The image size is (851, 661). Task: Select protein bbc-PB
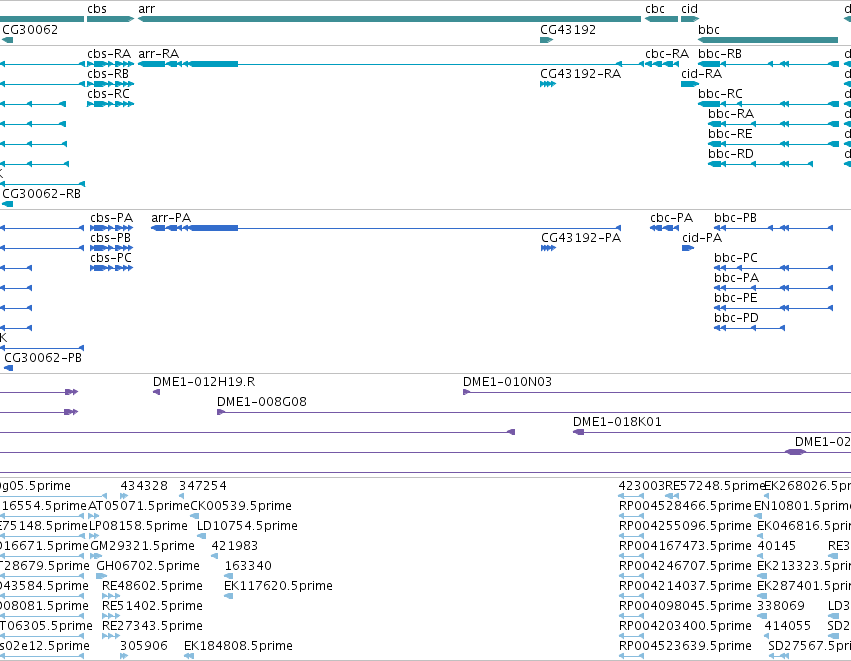pyautogui.click(x=773, y=228)
